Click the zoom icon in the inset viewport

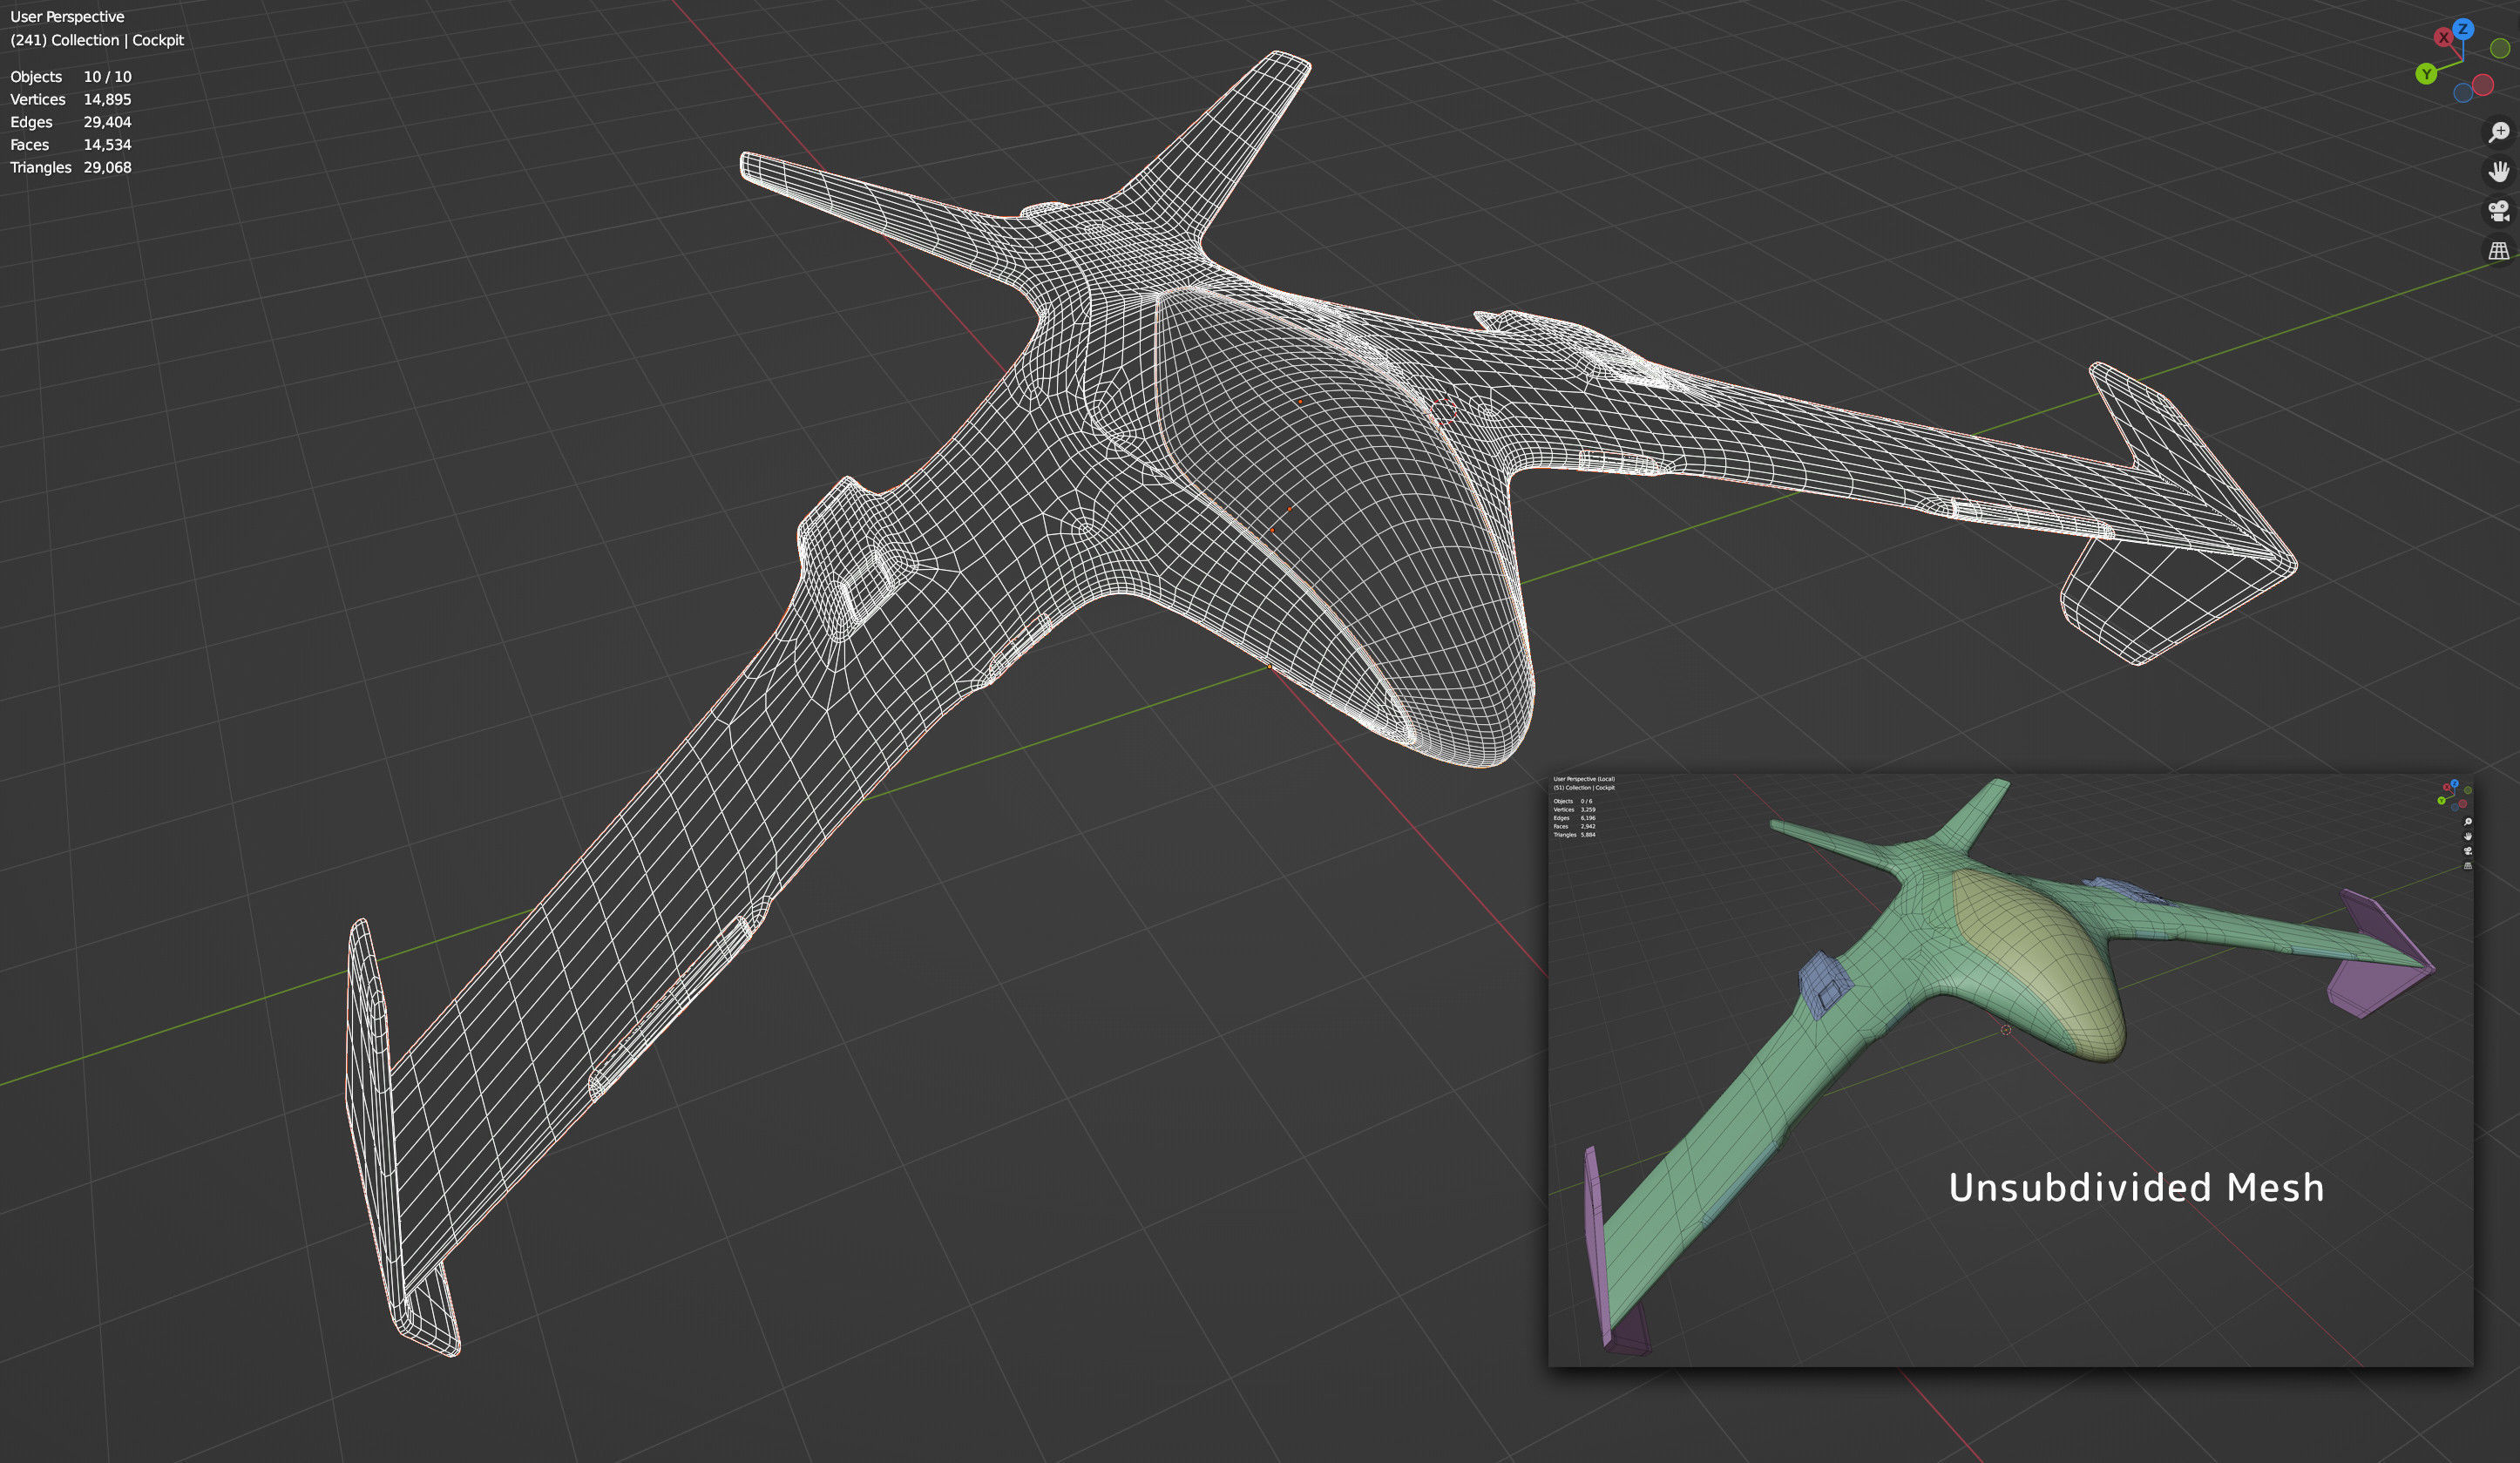click(2468, 822)
